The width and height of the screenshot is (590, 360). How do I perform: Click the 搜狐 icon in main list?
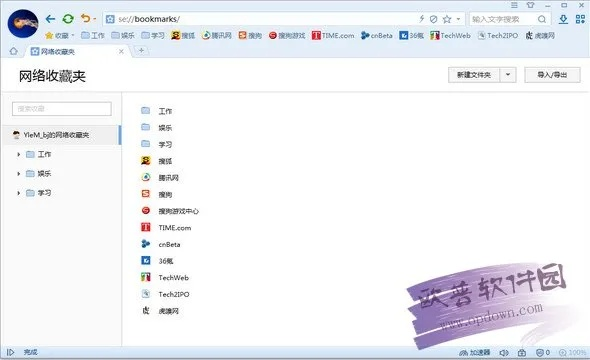[146, 161]
